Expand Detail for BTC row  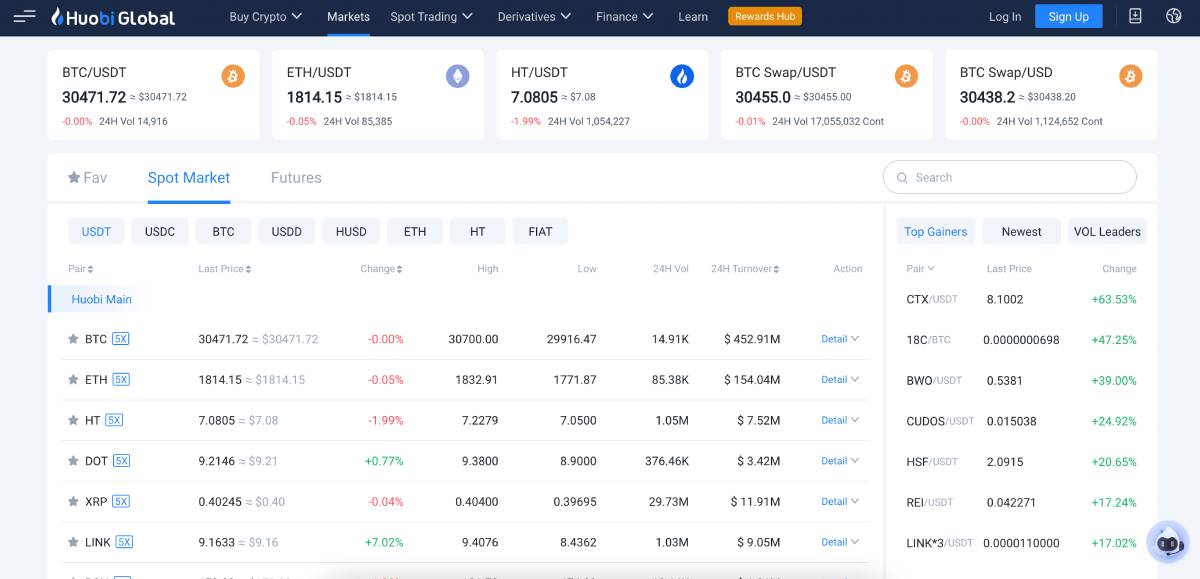[x=840, y=339]
